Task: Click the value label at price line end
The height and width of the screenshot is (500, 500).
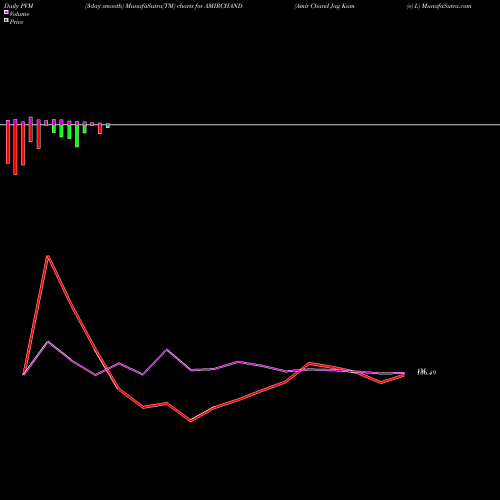Action: 427,372
